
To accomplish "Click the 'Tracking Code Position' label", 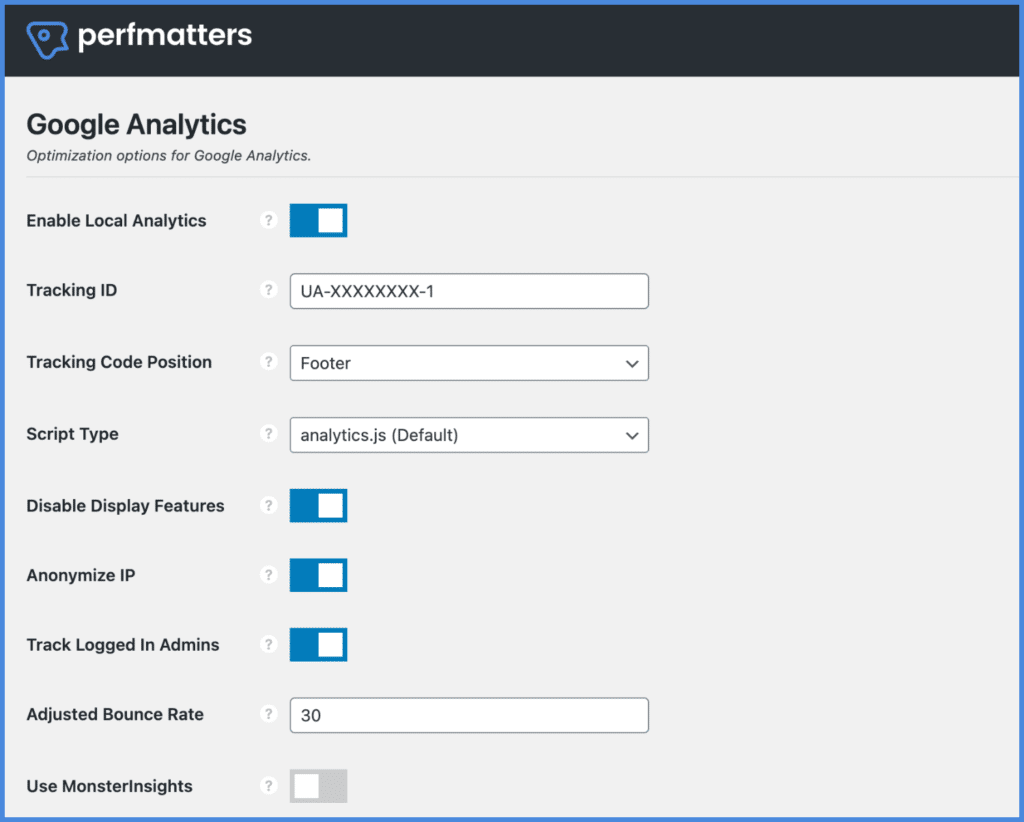I will [x=119, y=362].
